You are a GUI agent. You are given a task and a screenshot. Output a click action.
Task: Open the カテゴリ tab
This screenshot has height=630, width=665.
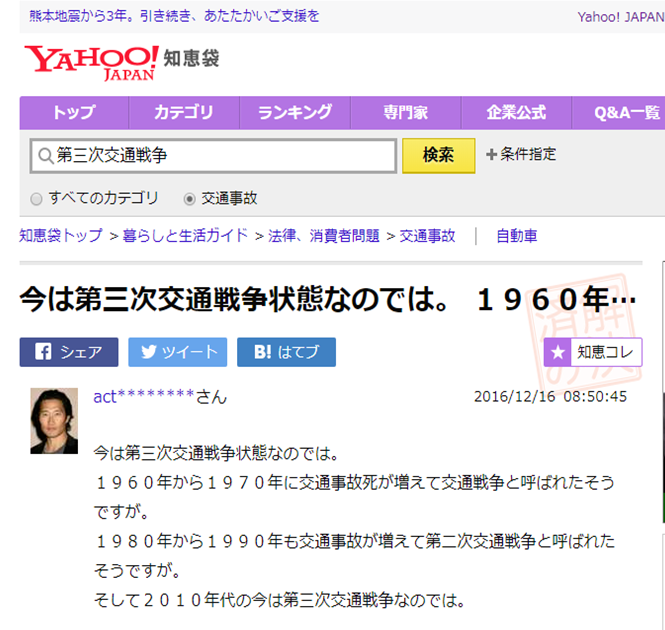coord(184,113)
